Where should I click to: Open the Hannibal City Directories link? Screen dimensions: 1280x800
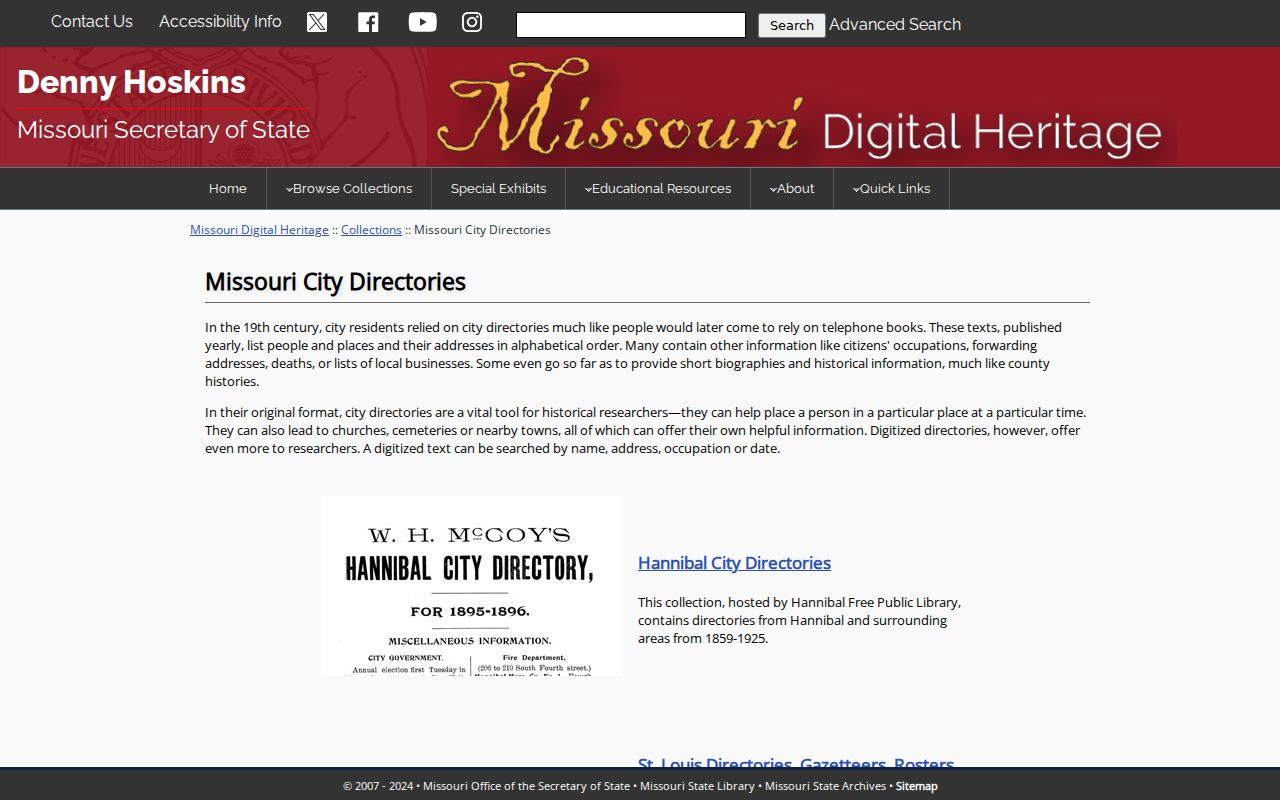pos(734,563)
